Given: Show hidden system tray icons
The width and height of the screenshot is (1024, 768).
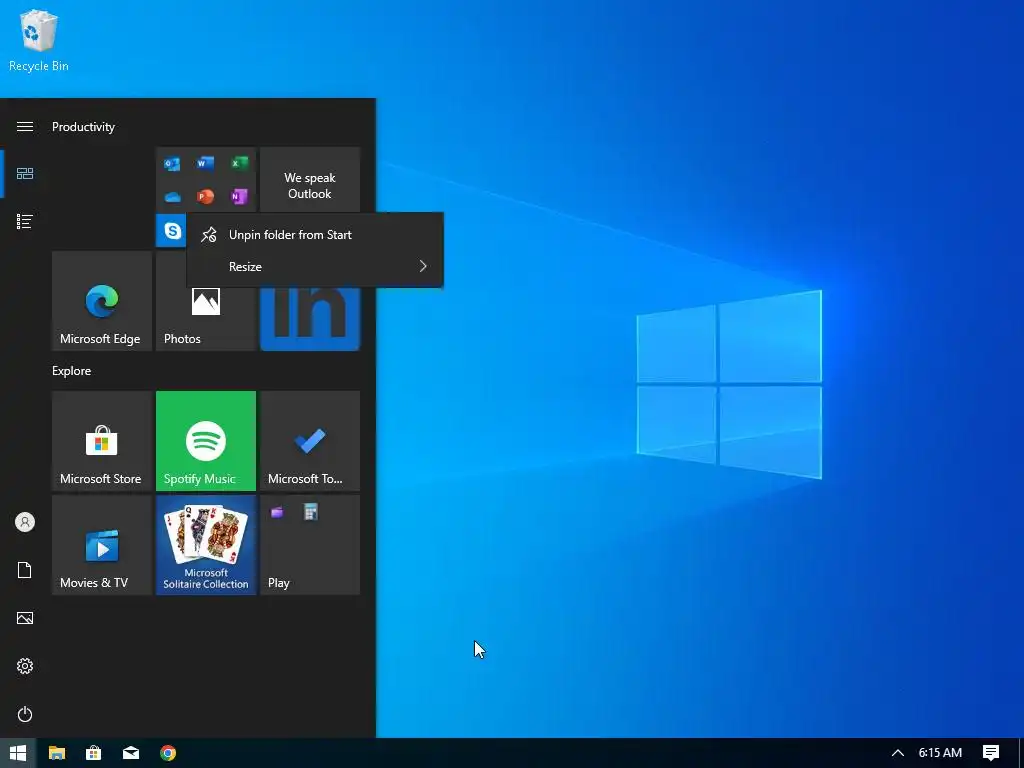Looking at the screenshot, I should click(x=898, y=753).
